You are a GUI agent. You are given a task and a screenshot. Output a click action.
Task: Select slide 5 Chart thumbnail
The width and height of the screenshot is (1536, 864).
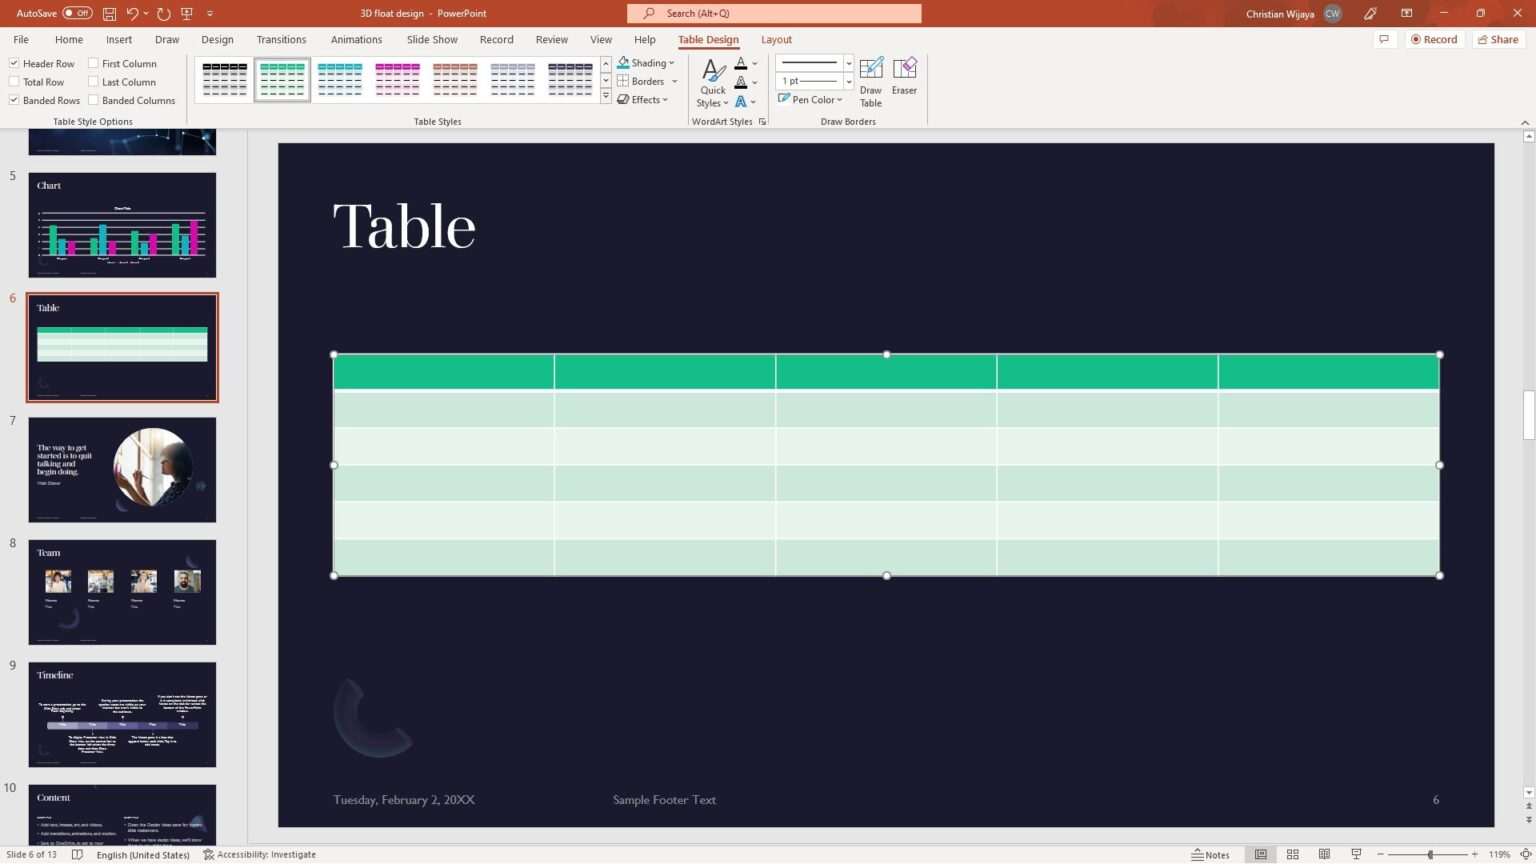pyautogui.click(x=122, y=225)
